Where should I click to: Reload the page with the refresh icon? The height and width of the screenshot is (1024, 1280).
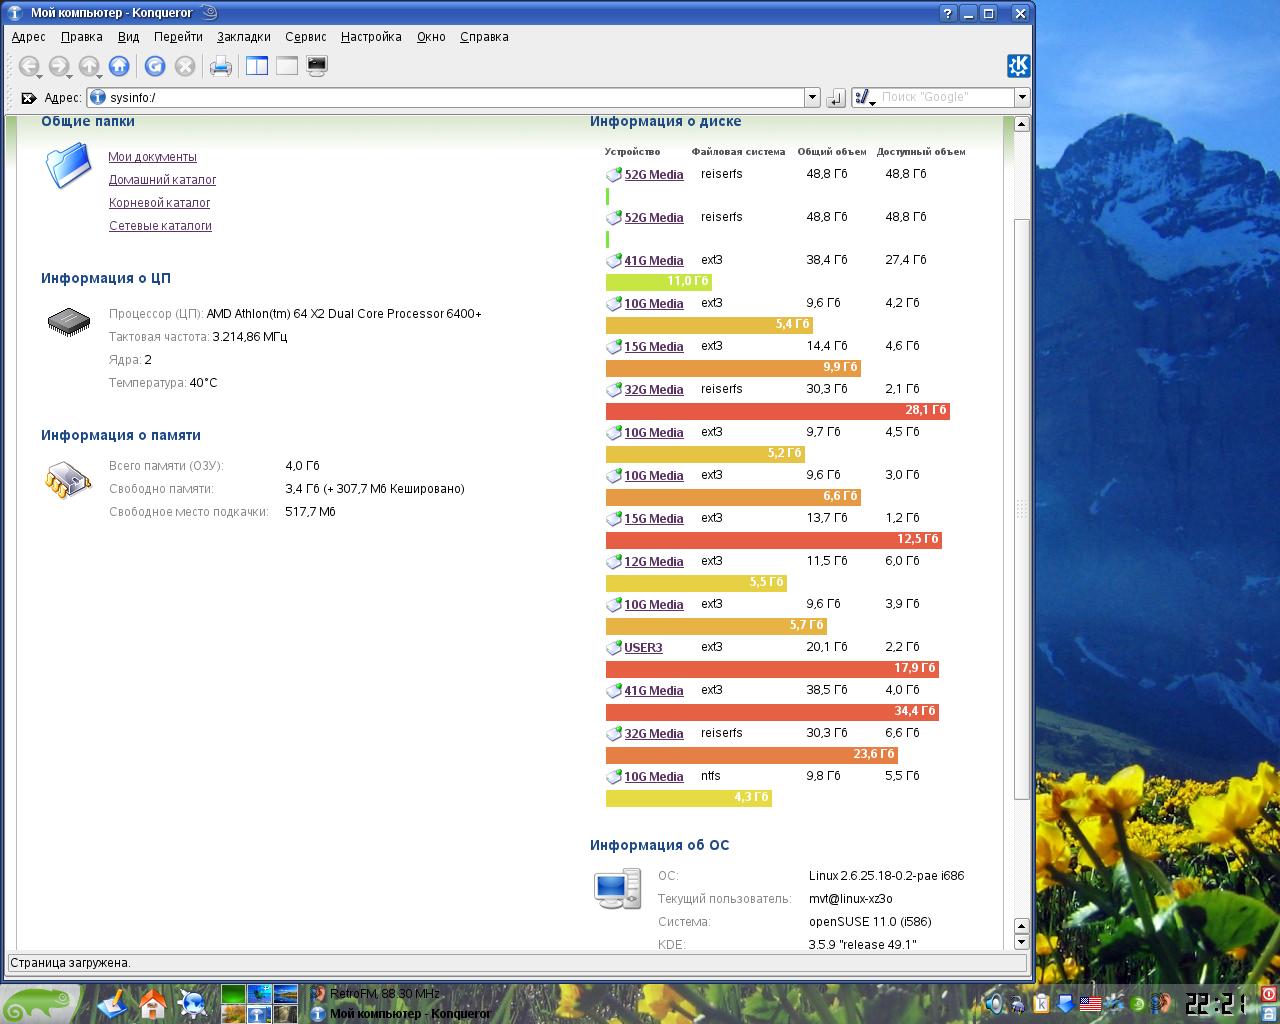coord(155,66)
